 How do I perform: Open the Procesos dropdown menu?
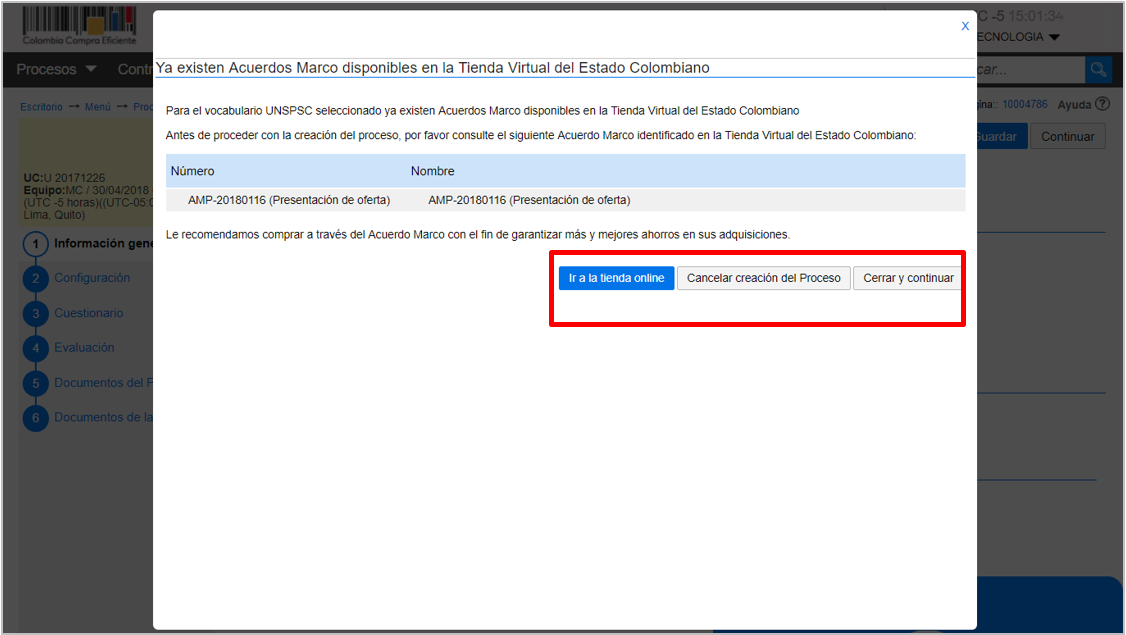point(56,69)
